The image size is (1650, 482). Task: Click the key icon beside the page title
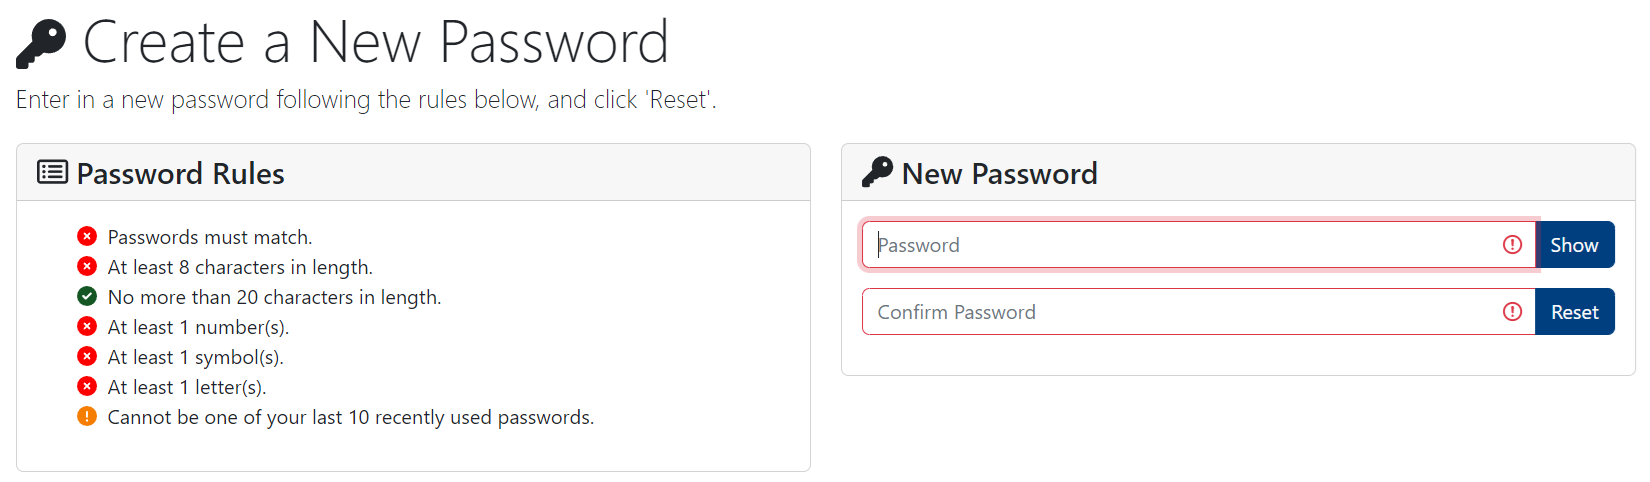[x=41, y=44]
